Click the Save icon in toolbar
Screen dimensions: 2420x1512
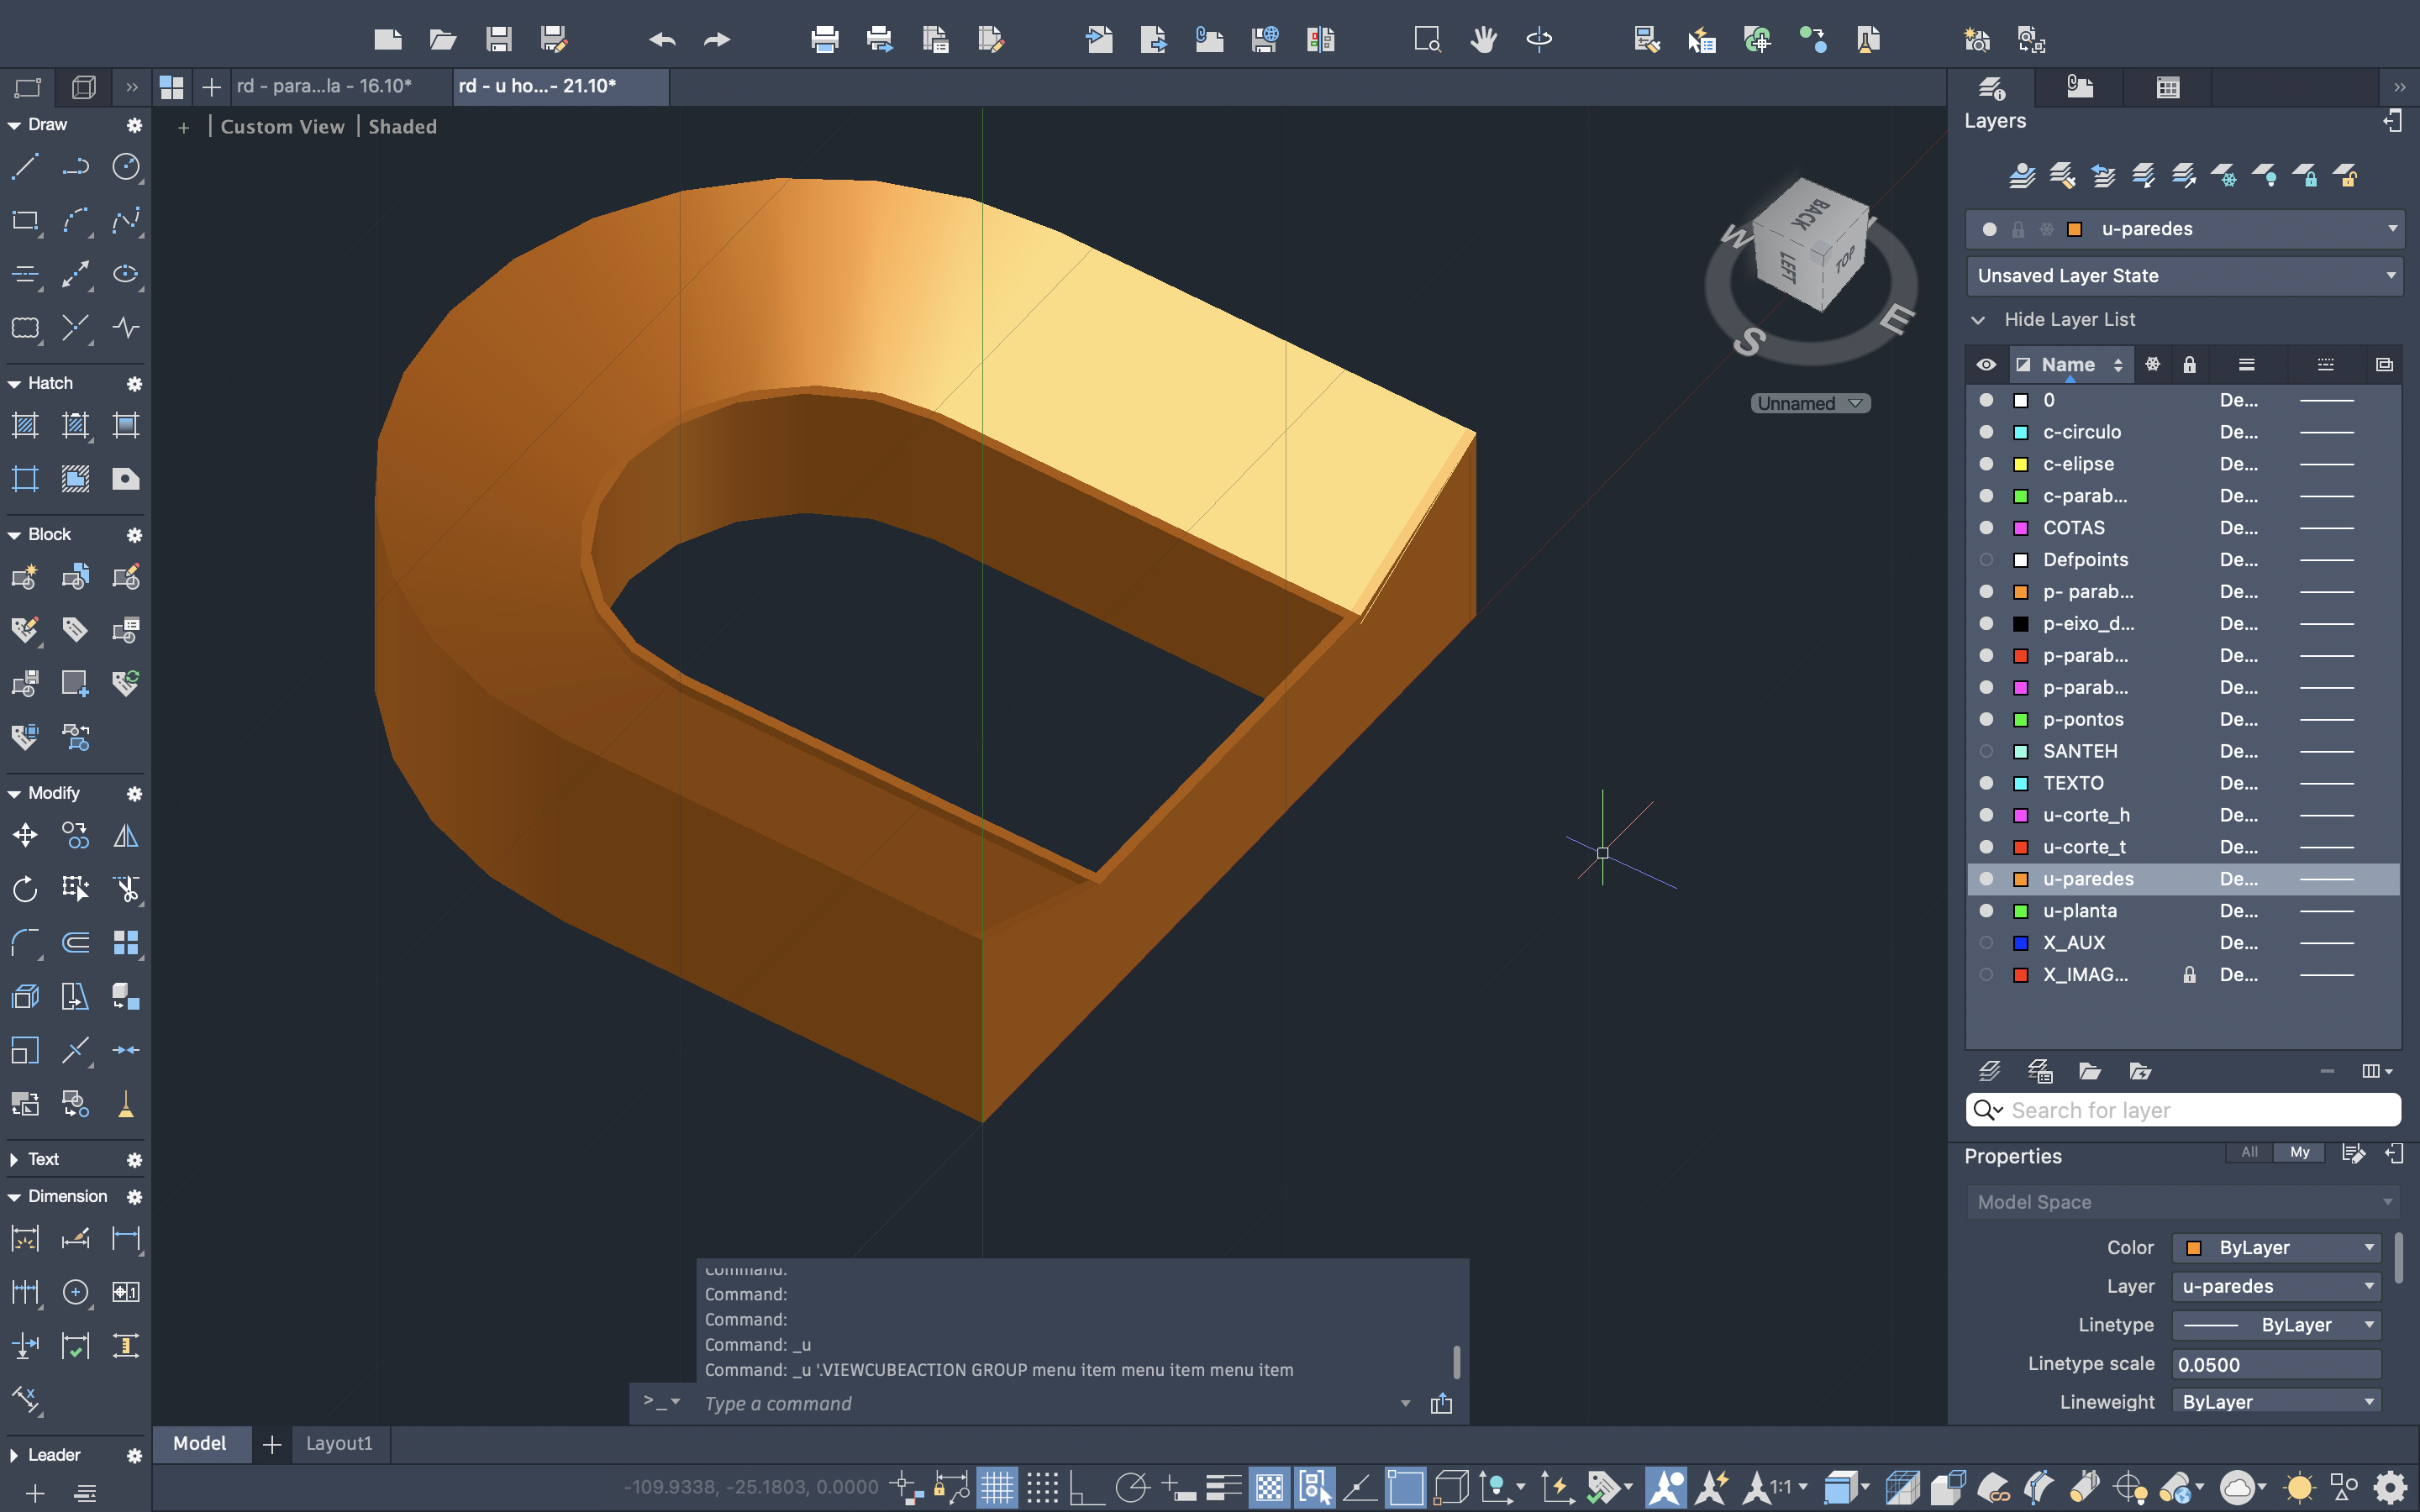(x=498, y=40)
